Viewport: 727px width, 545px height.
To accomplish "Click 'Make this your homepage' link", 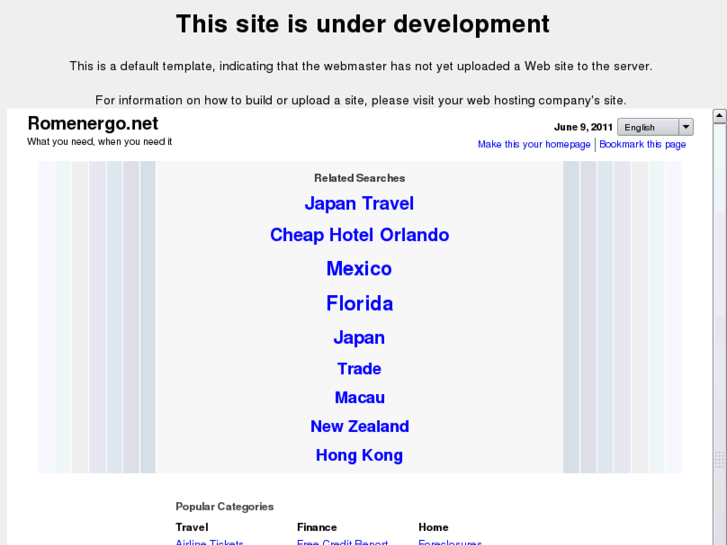I will click(534, 144).
